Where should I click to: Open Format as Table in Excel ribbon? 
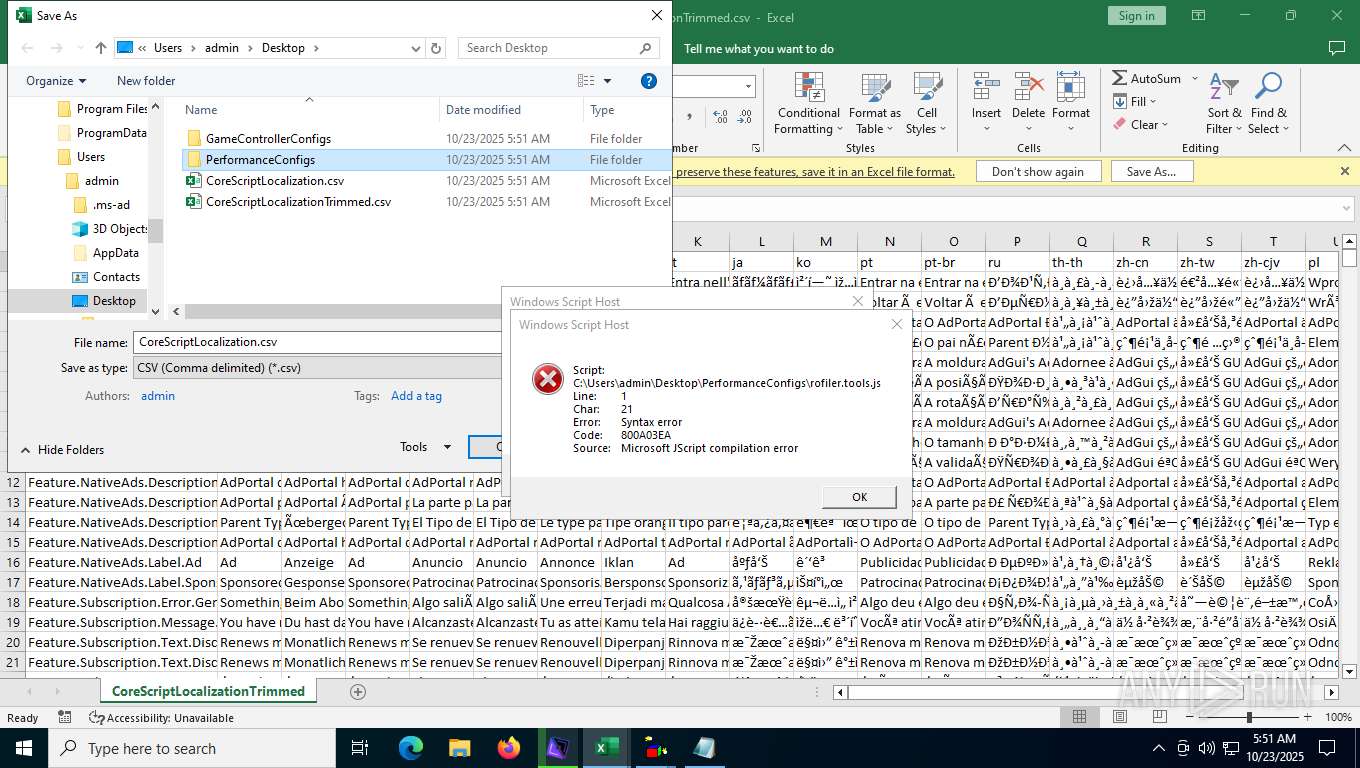(875, 104)
